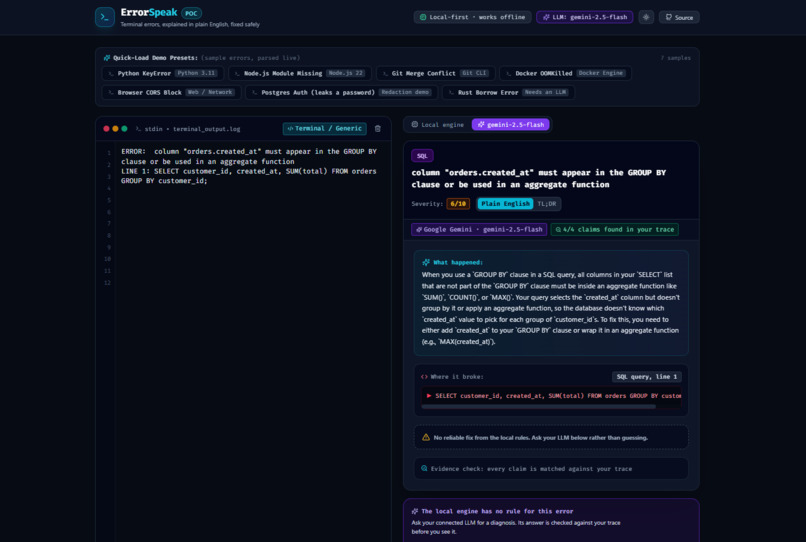
Task: Click the local engine has no rule heading
Action: pos(497,511)
